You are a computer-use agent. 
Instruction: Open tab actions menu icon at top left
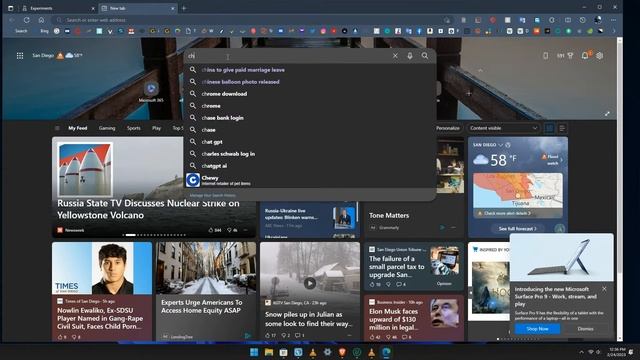coord(11,8)
